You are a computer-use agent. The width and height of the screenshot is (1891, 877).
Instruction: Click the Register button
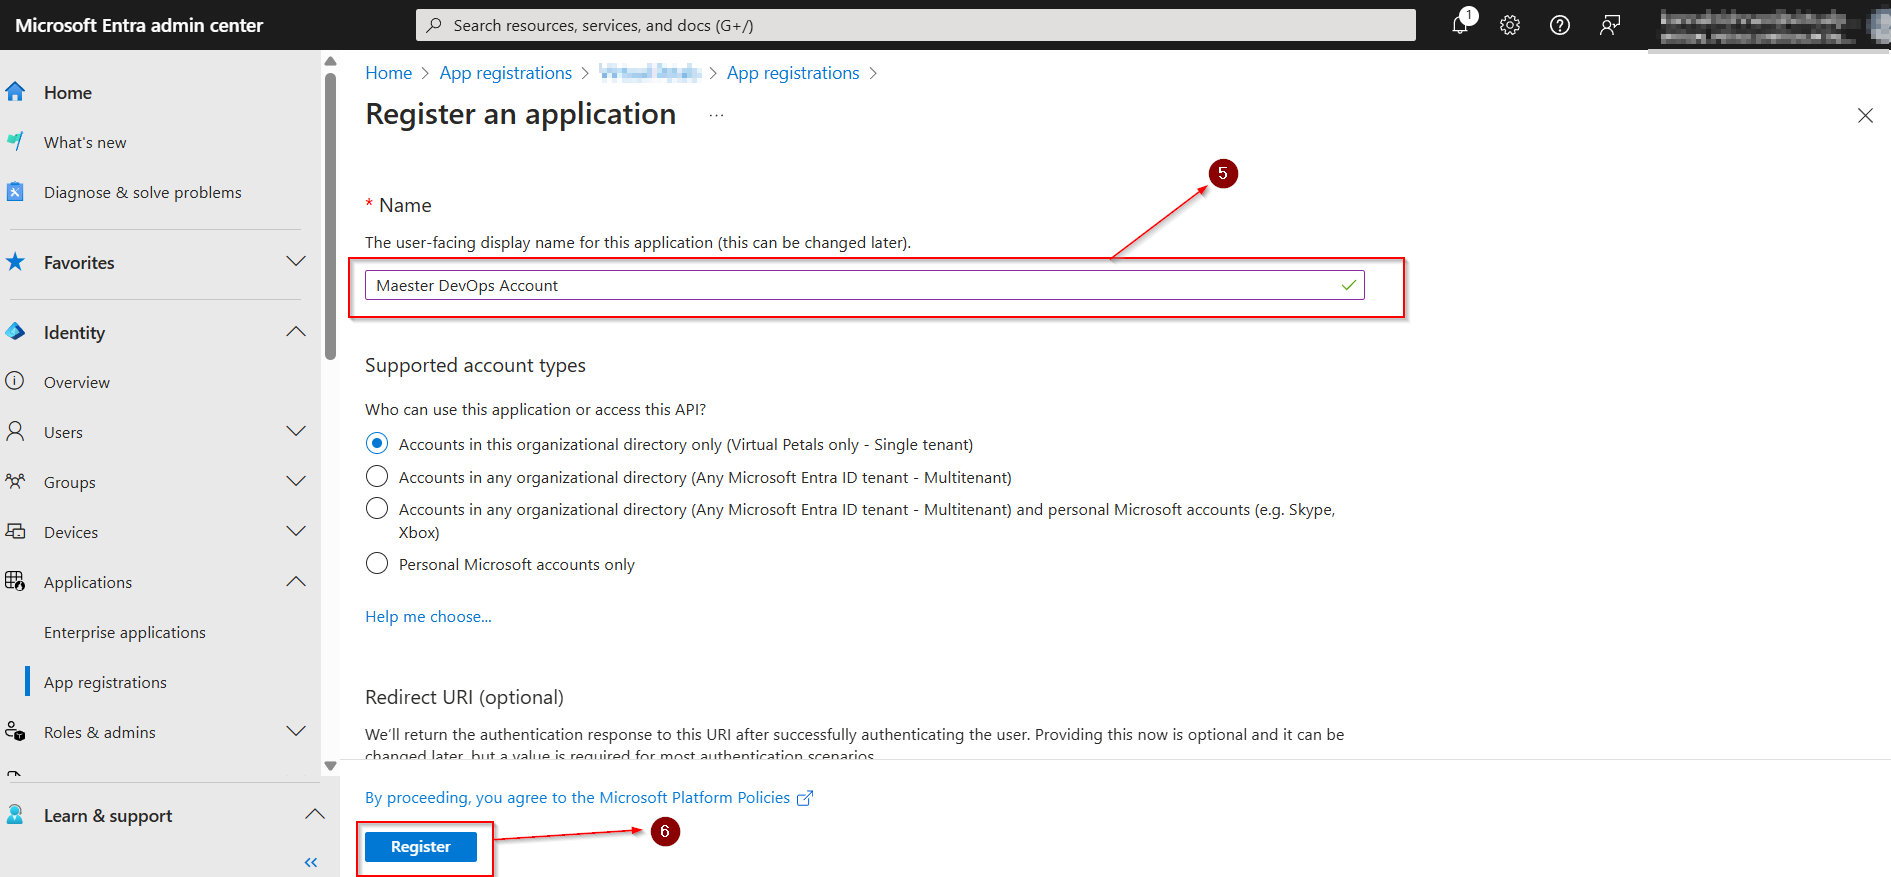[421, 847]
